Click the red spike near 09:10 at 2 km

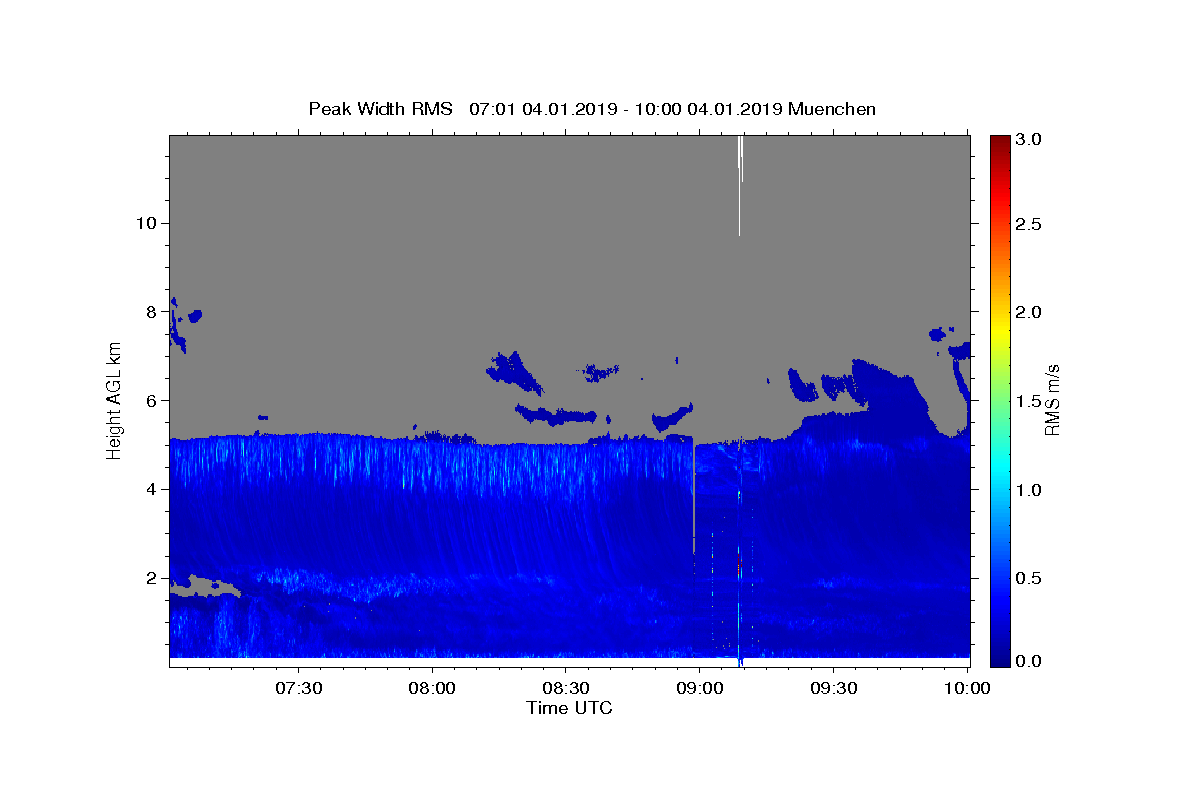(x=738, y=562)
